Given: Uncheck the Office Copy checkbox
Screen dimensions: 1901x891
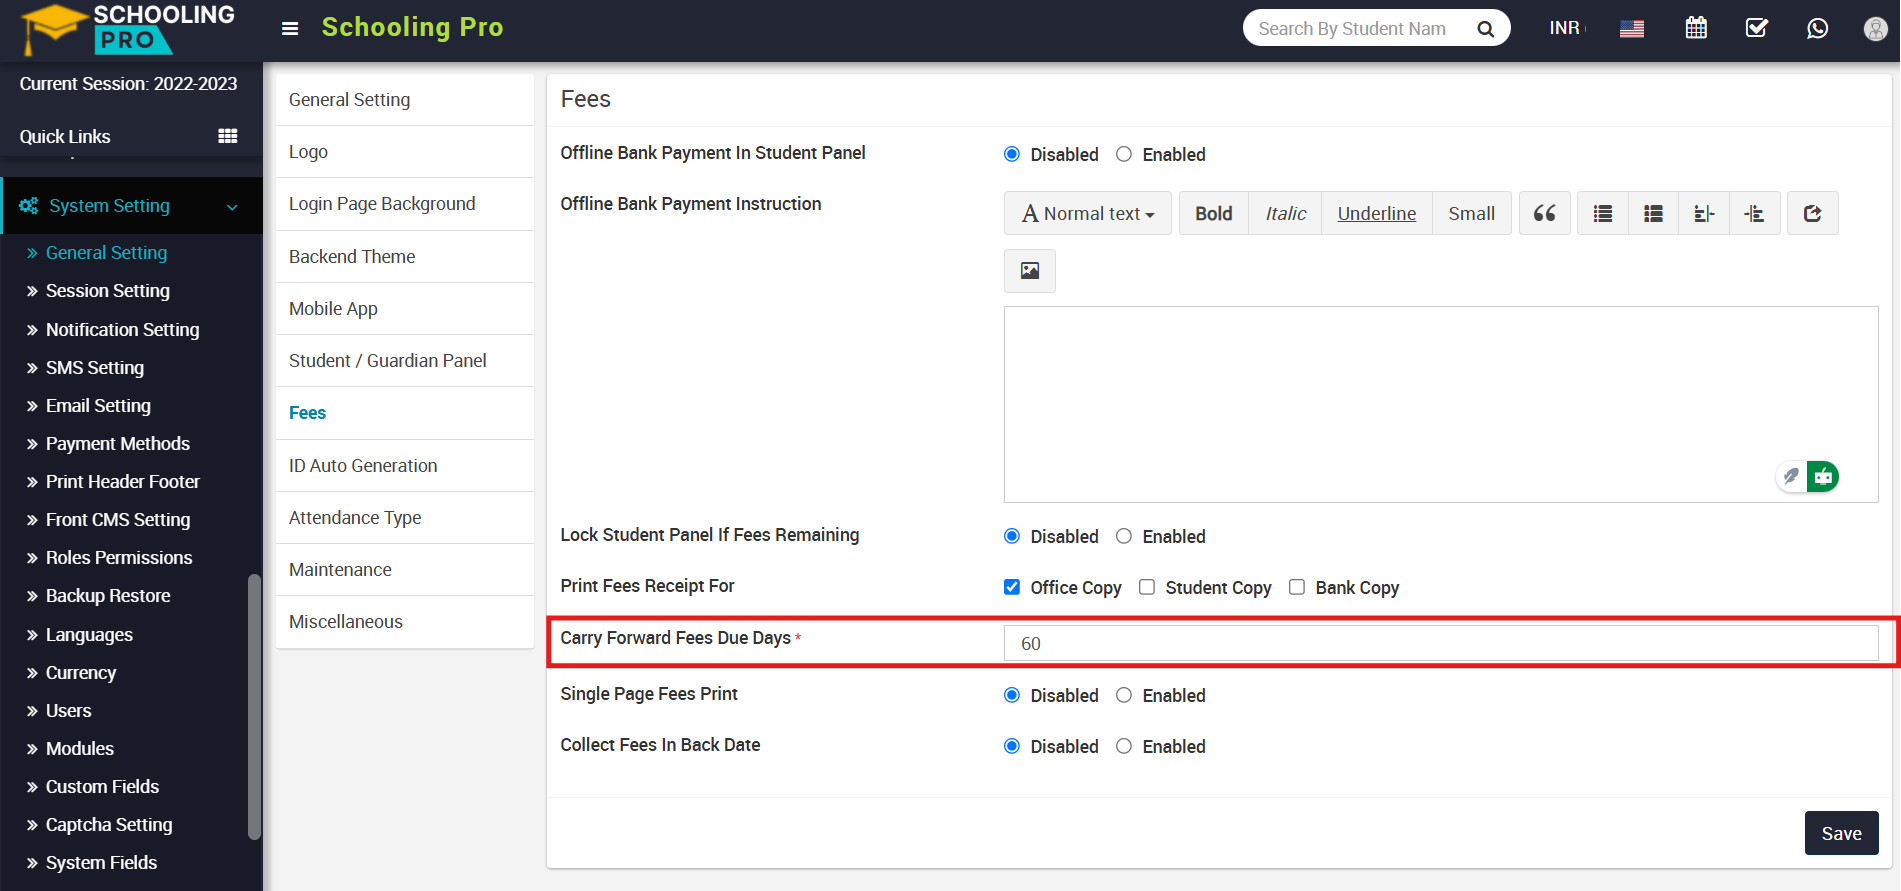Looking at the screenshot, I should [1012, 587].
